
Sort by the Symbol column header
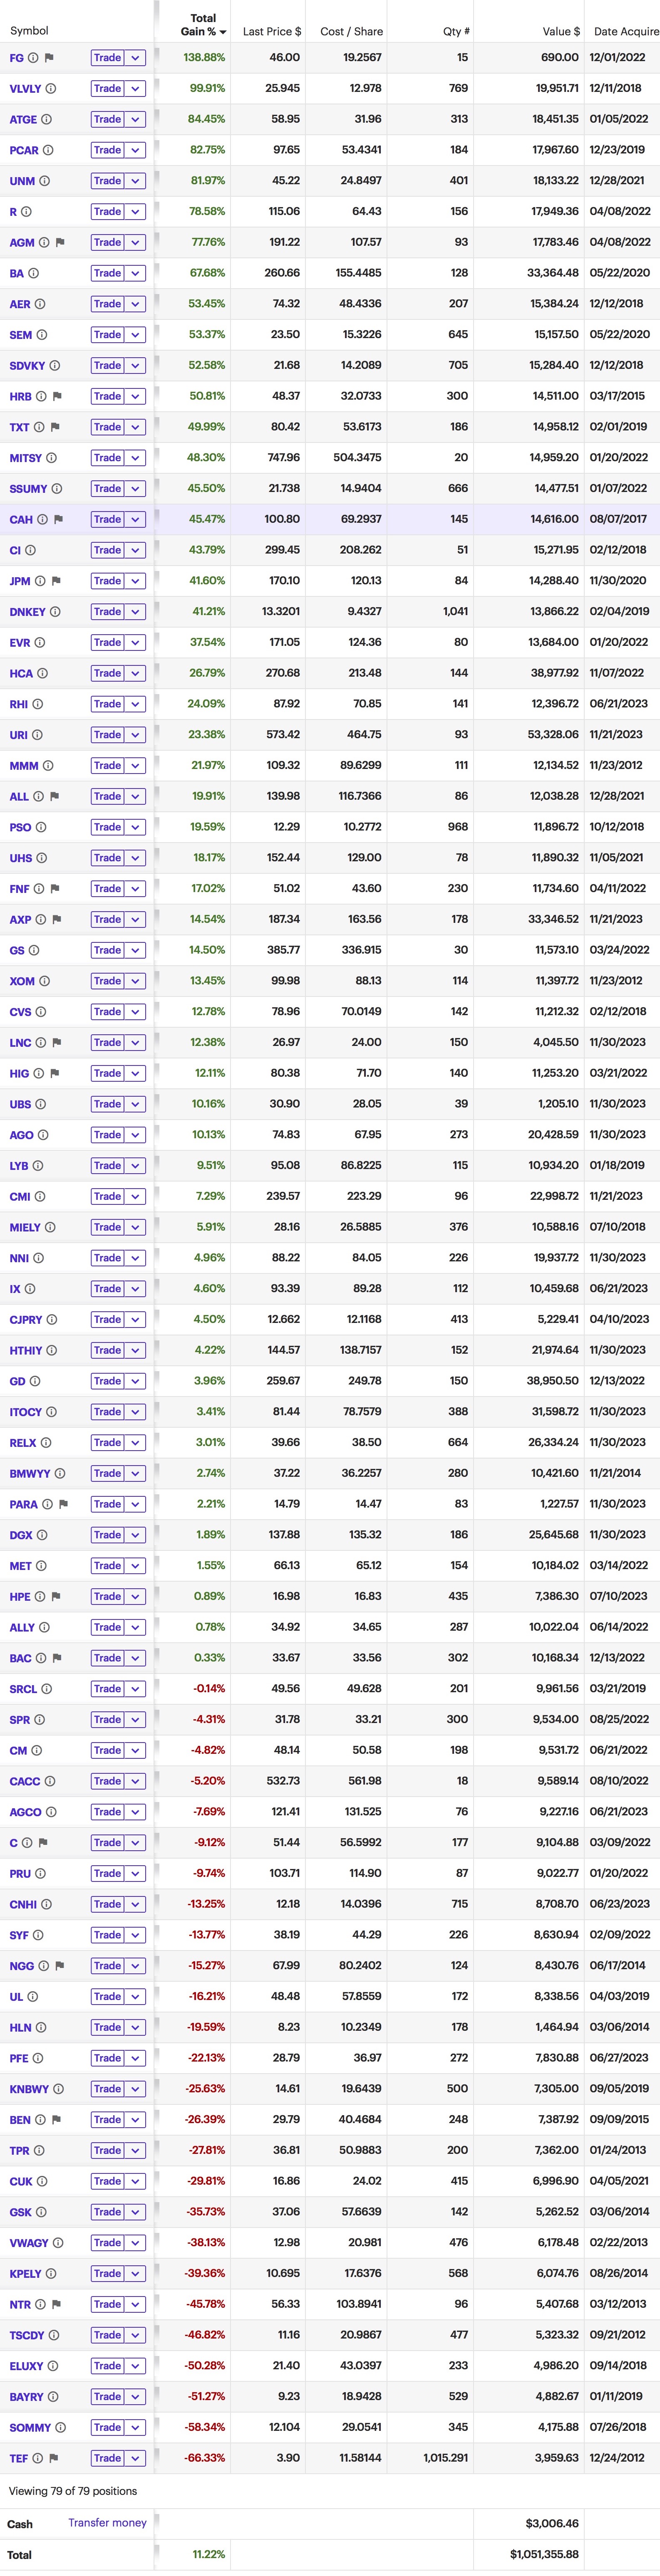click(29, 31)
